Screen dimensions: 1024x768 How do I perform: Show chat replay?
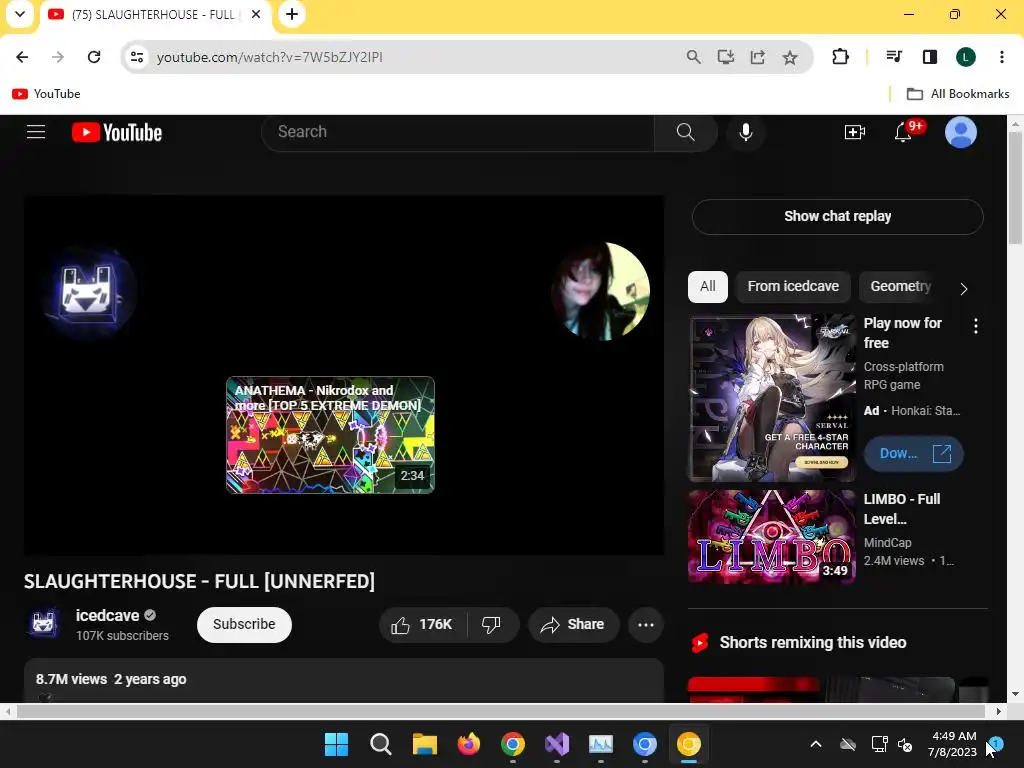point(837,216)
